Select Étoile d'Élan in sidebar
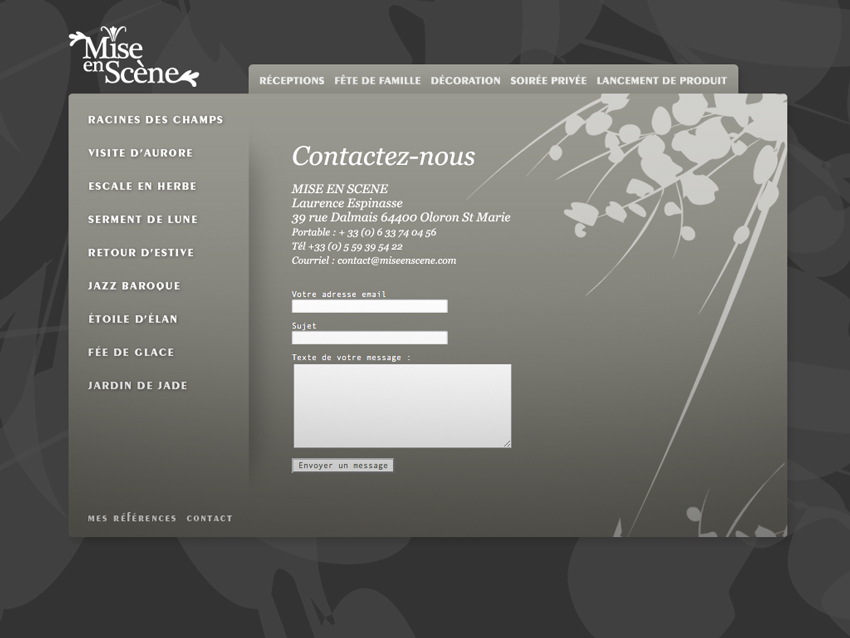This screenshot has width=850, height=638. [132, 319]
